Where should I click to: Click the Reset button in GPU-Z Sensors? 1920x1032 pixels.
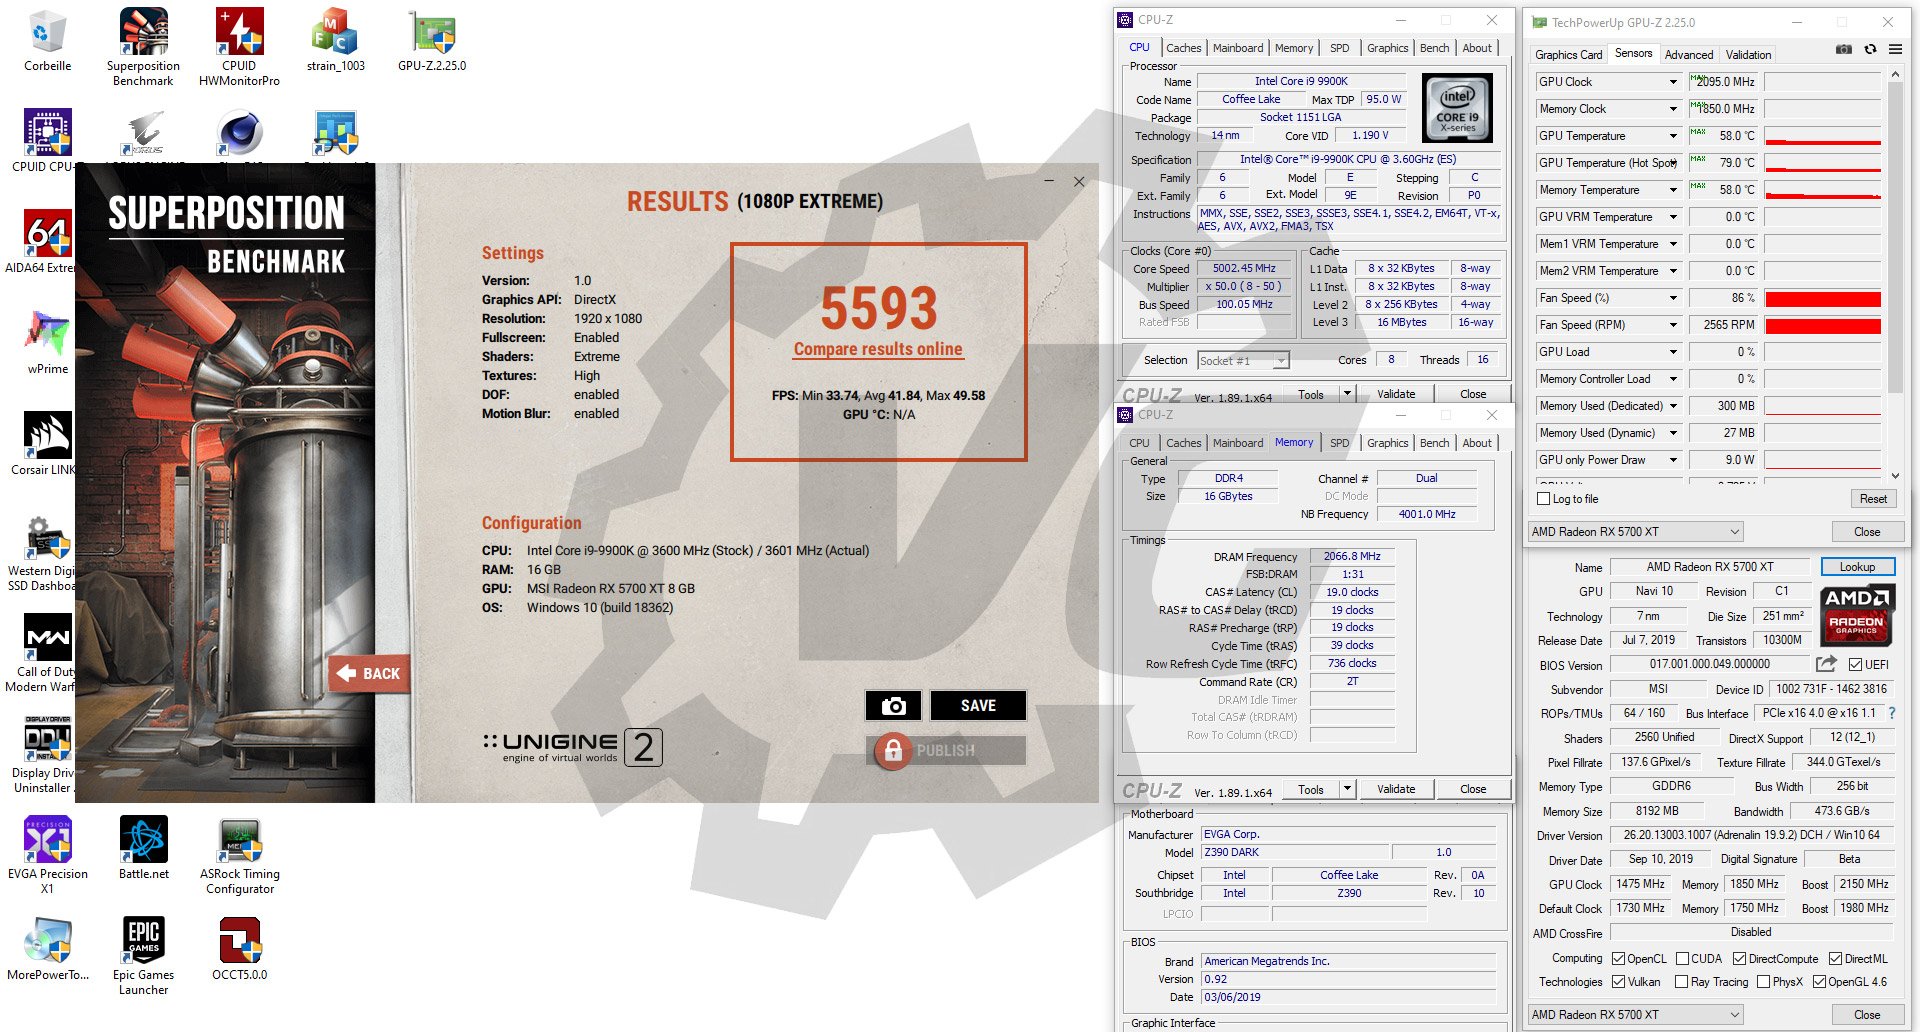pos(1873,499)
